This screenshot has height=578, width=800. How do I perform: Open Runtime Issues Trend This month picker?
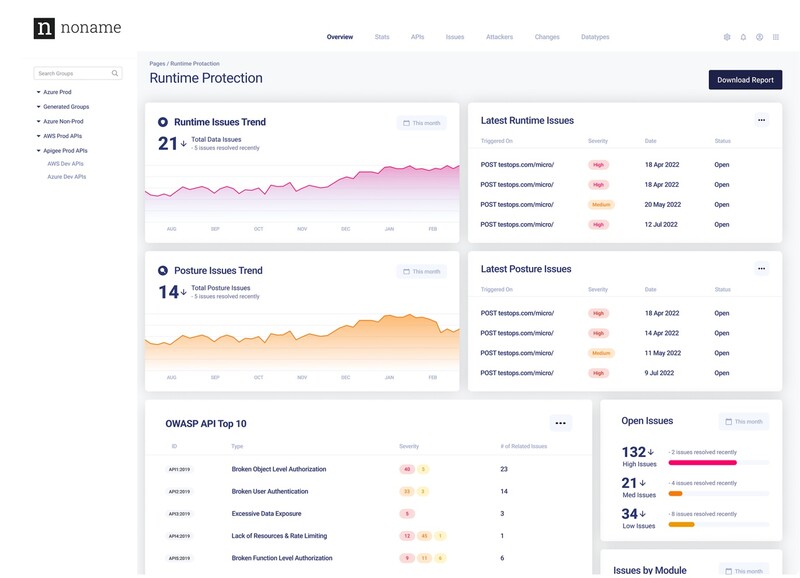pyautogui.click(x=421, y=123)
